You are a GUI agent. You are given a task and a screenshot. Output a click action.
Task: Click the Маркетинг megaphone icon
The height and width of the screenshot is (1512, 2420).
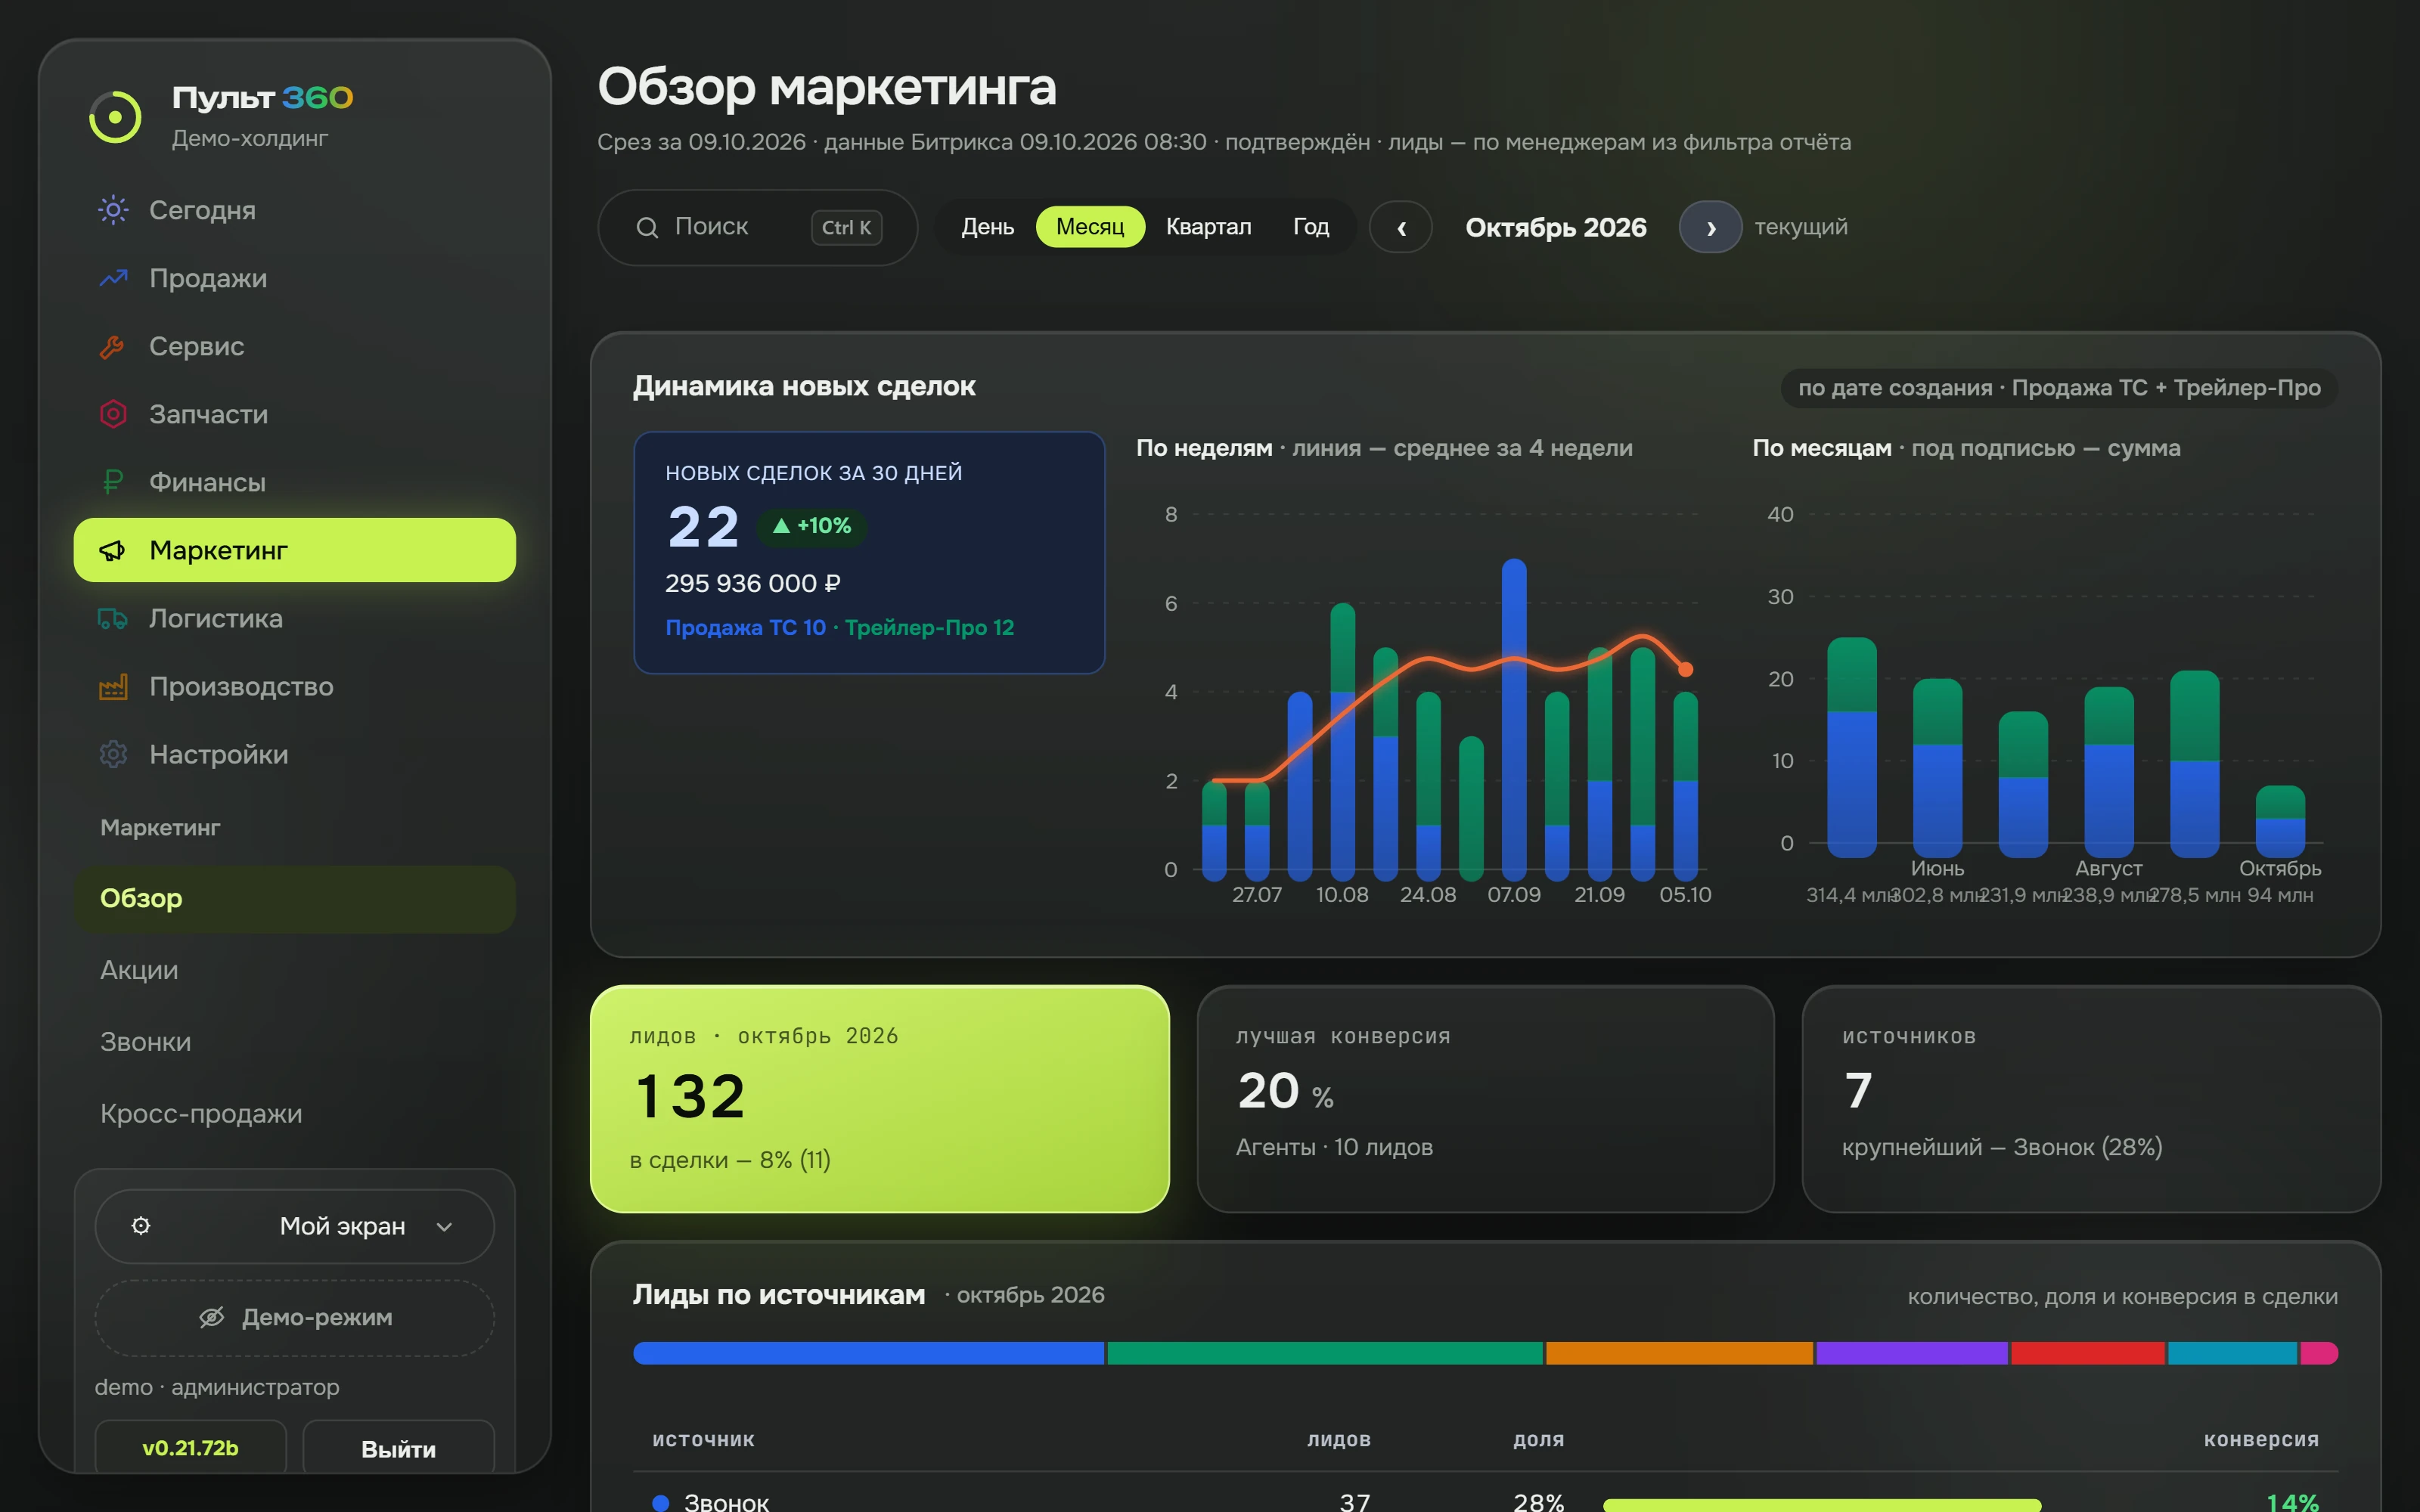pos(112,550)
